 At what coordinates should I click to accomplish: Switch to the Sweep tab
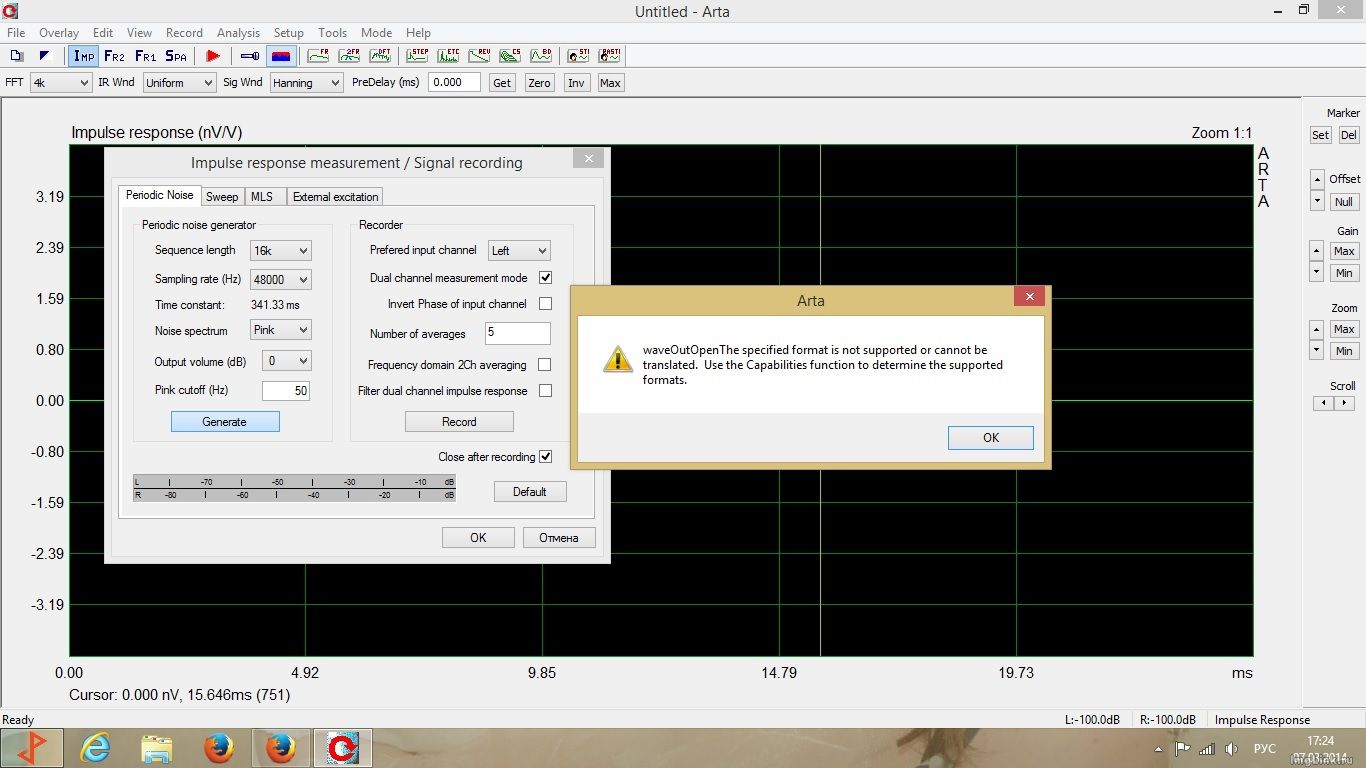coord(222,197)
